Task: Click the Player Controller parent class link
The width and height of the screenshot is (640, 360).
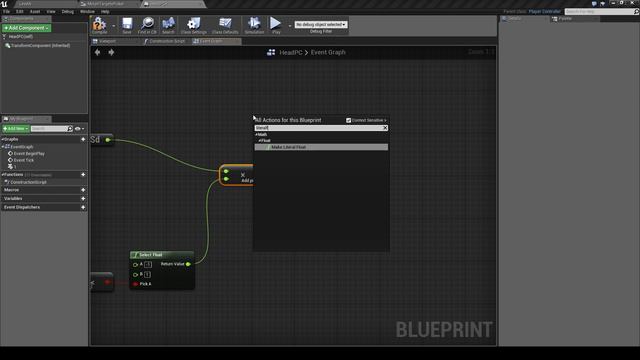Action: [x=544, y=11]
